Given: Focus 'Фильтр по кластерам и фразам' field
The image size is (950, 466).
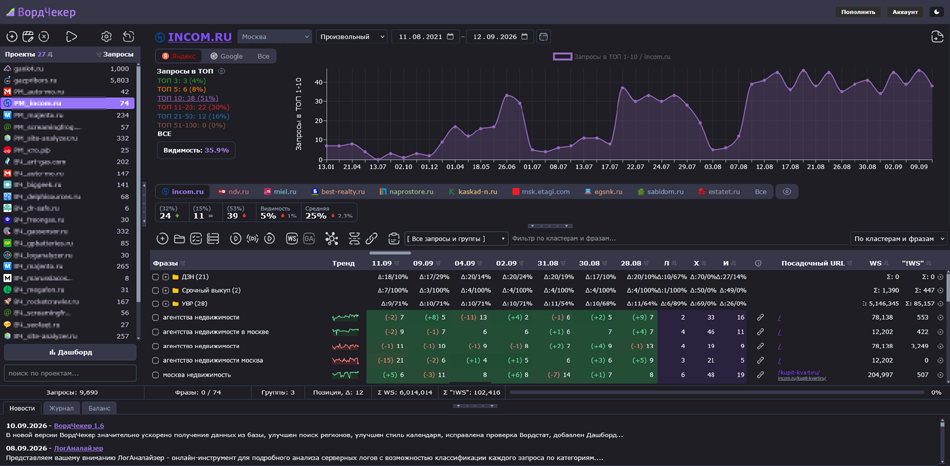Looking at the screenshot, I should tap(677, 239).
